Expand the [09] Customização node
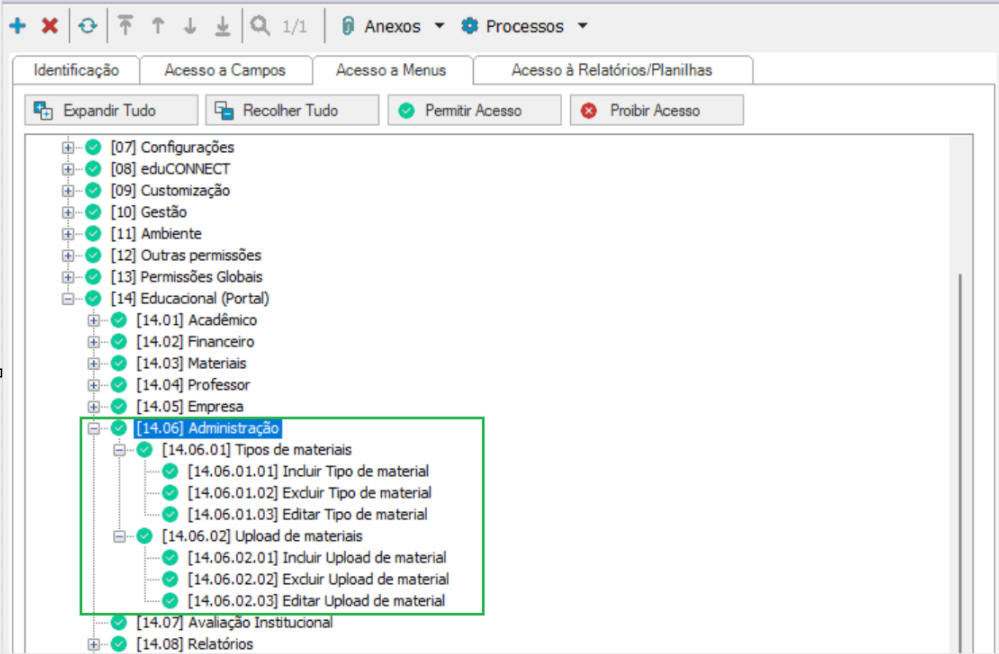Screen dimensions: 999x654 (x=68, y=191)
